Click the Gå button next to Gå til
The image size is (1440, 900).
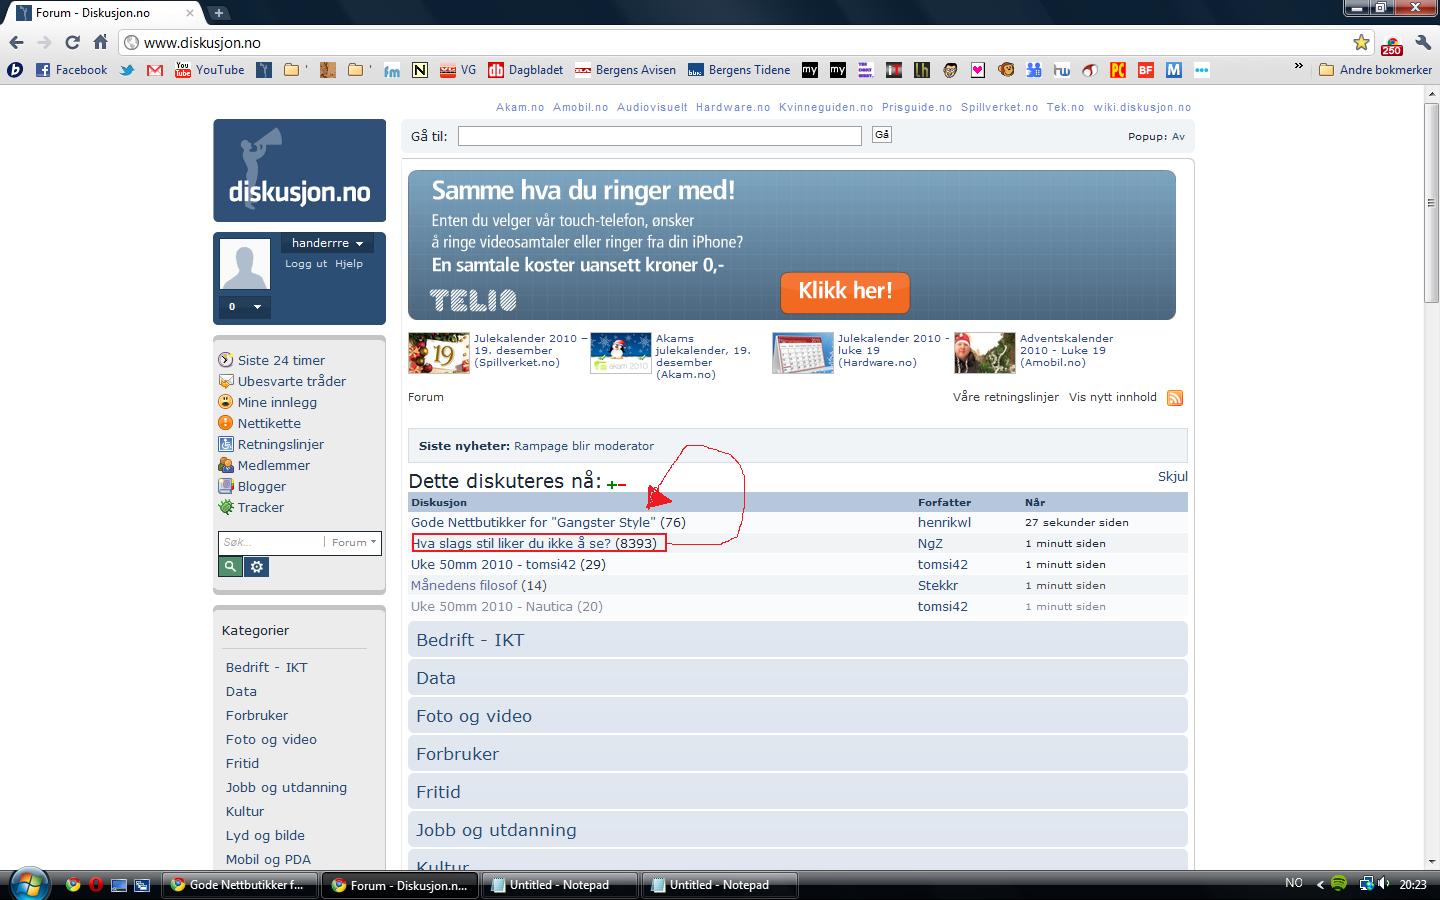[x=881, y=135]
